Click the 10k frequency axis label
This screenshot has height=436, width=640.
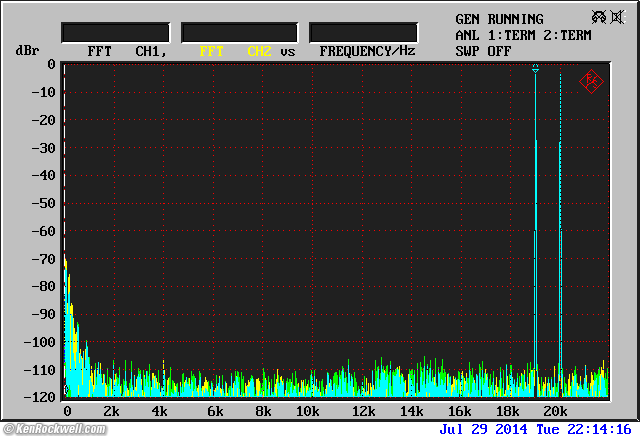click(x=307, y=411)
